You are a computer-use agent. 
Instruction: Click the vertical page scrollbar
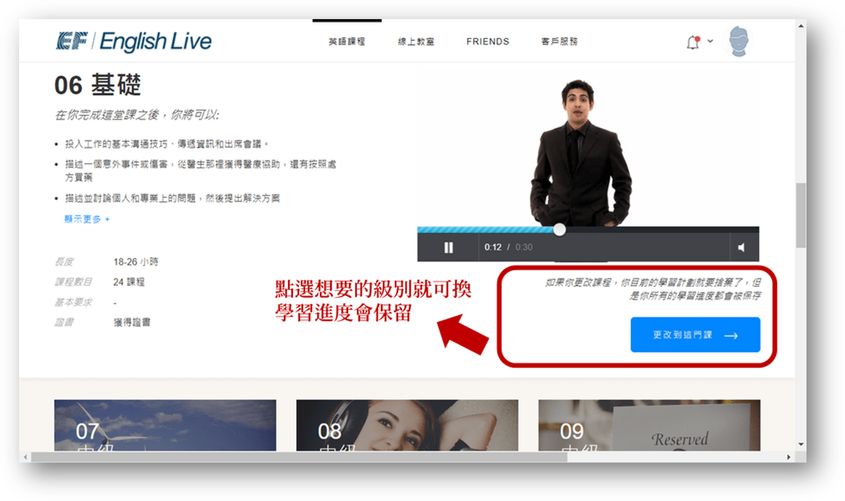coord(800,215)
